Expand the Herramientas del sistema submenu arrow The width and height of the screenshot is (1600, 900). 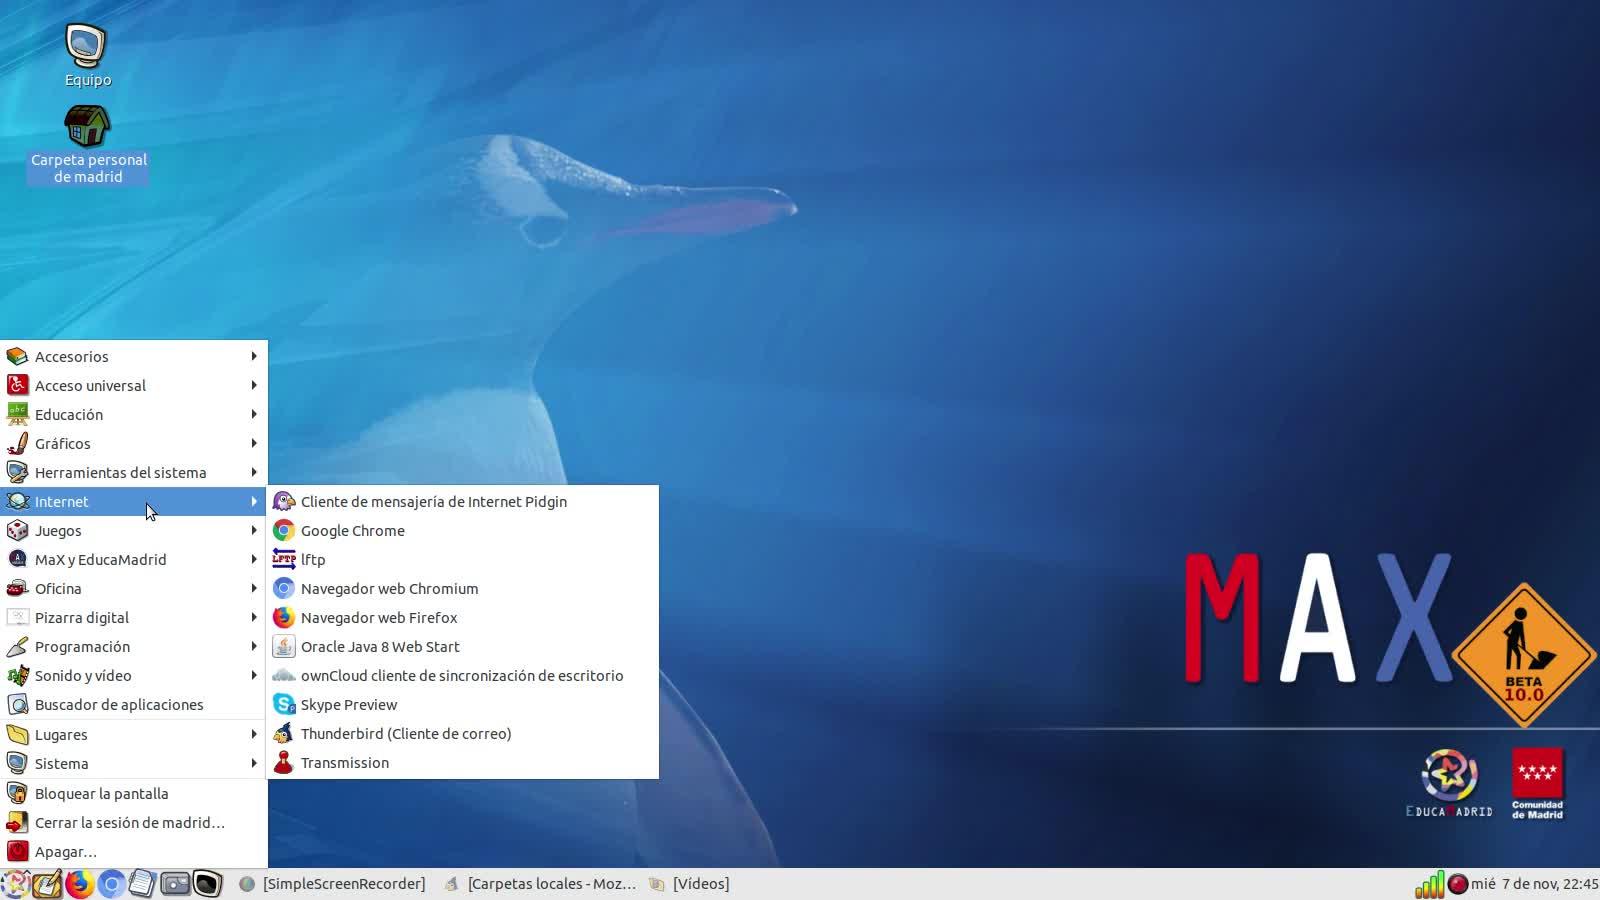[x=254, y=473]
